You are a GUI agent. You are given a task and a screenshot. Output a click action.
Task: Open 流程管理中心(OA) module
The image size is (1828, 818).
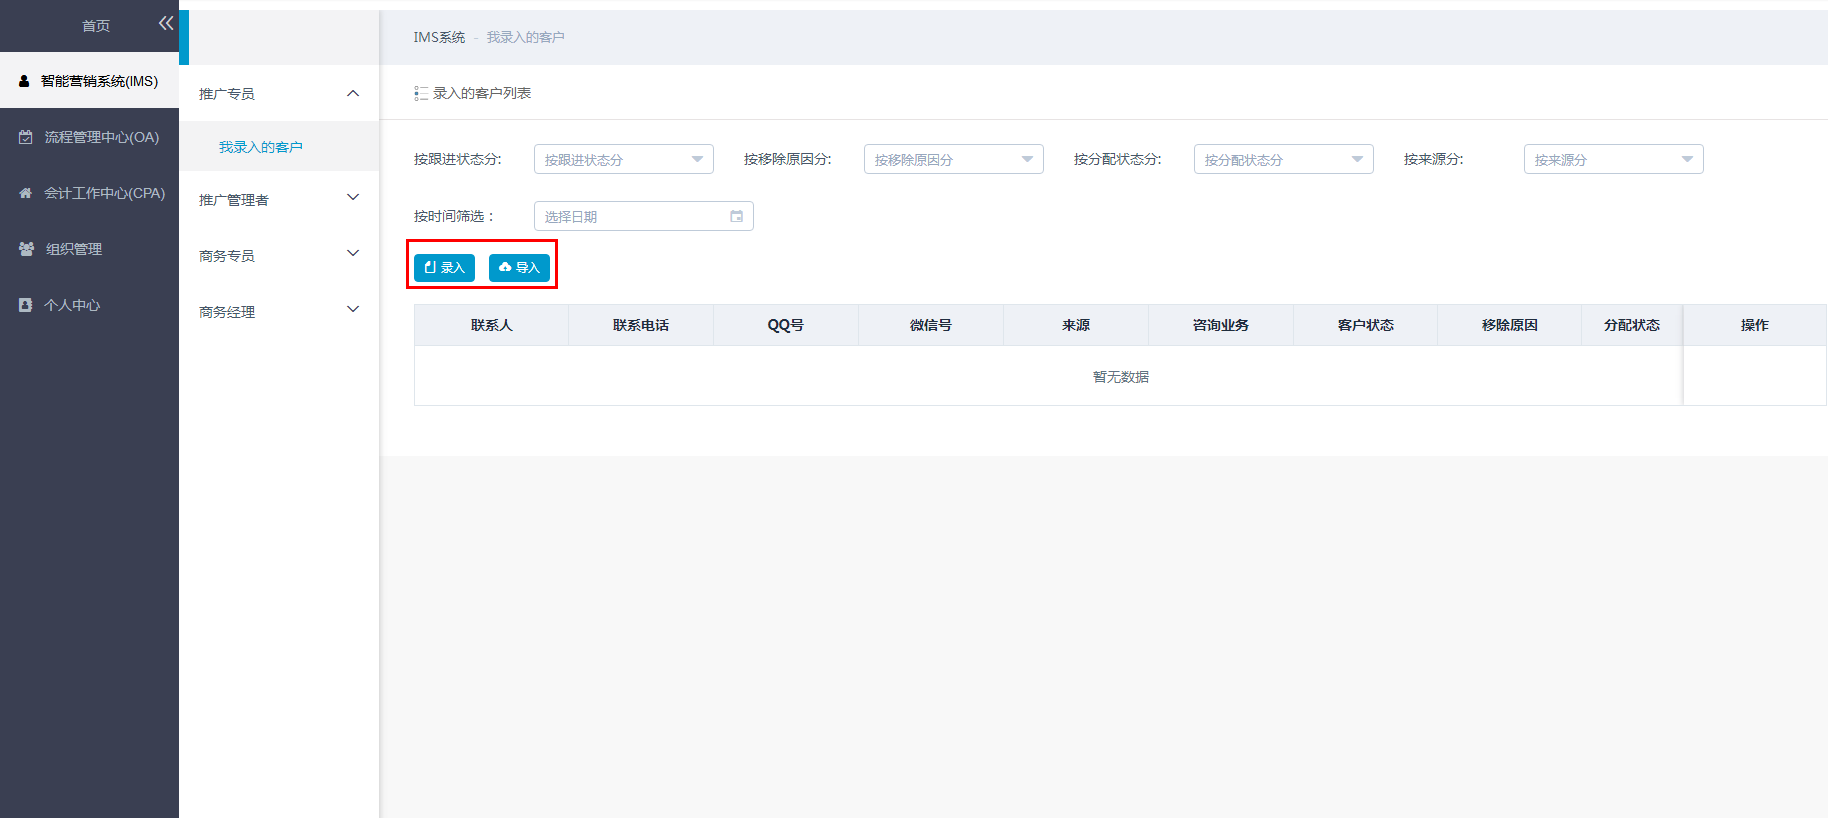click(x=89, y=136)
